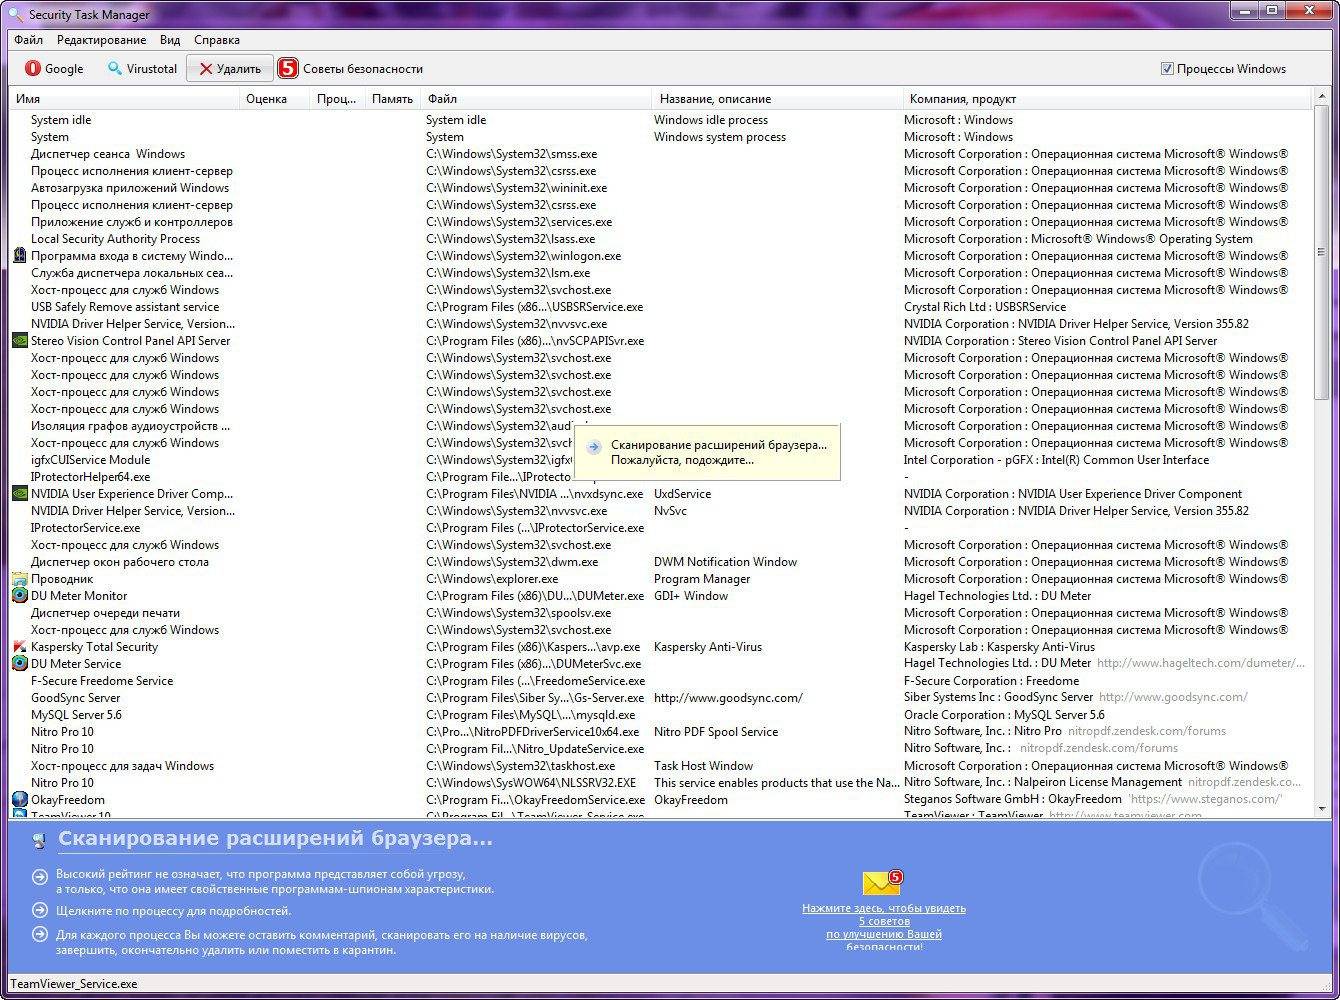Sort by Компания, продукт column header
The height and width of the screenshot is (1000, 1340).
point(1106,99)
